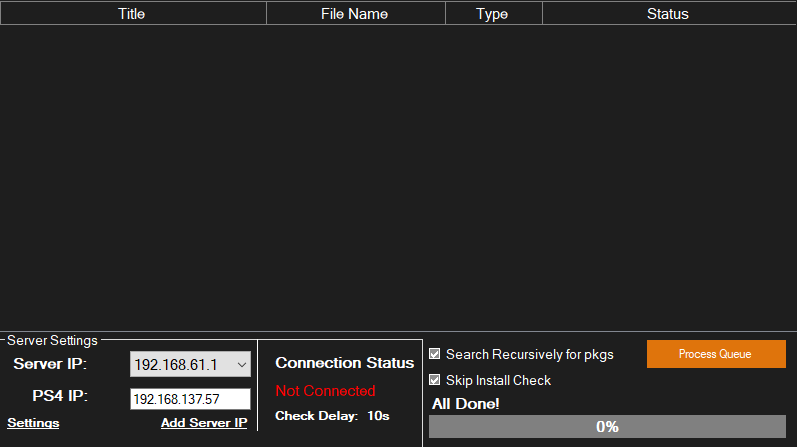Click the Status column header
Image resolution: width=797 pixels, height=447 pixels.
[667, 14]
